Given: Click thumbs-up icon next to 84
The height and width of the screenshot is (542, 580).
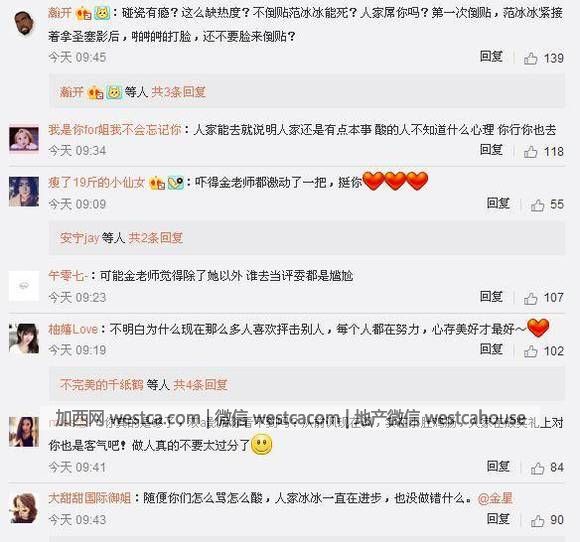Looking at the screenshot, I should coord(537,468).
